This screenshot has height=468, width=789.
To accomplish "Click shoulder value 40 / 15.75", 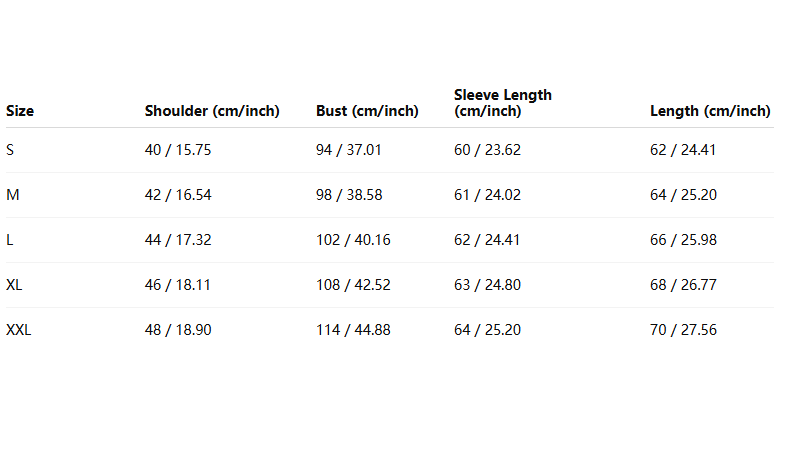I will tap(178, 150).
